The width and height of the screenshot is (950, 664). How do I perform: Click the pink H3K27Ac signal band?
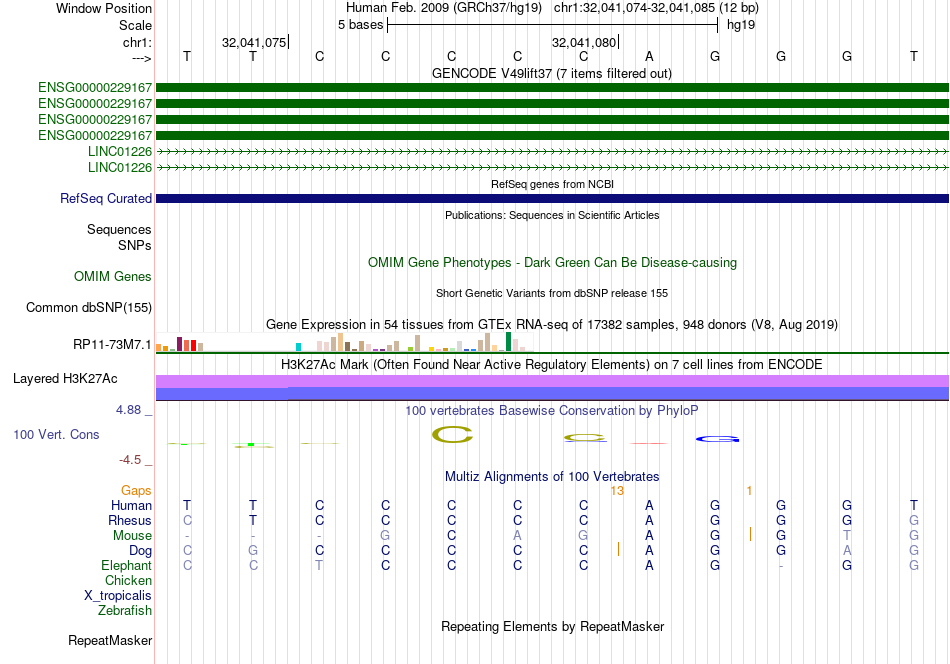click(552, 381)
